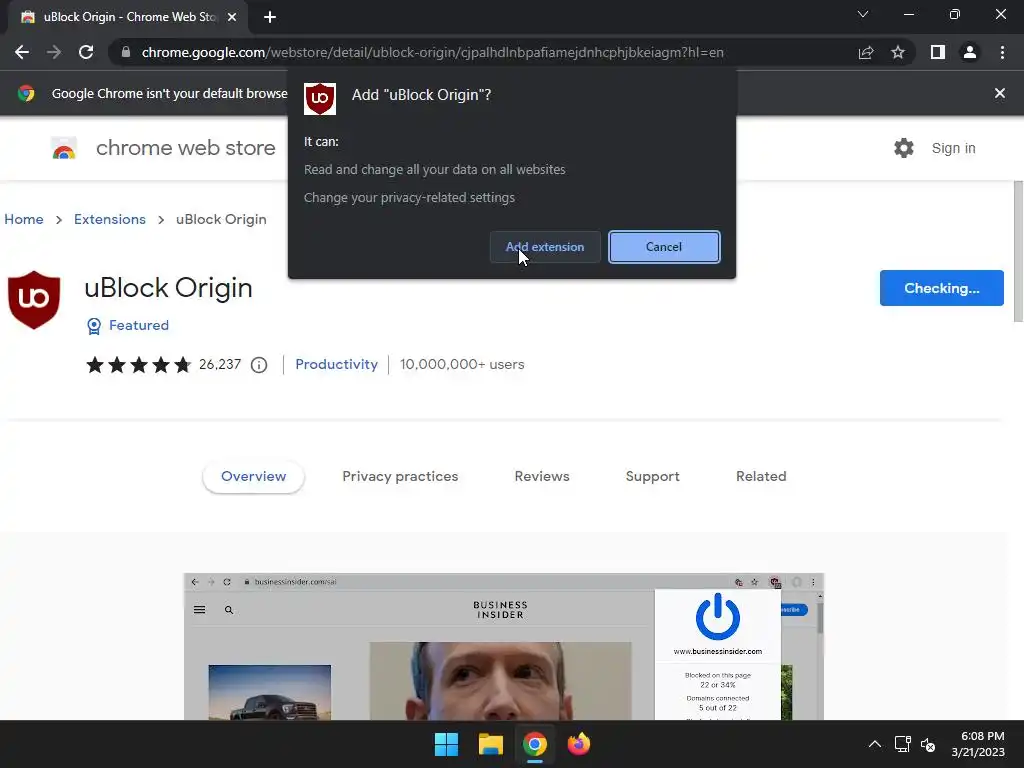Share this page icon in address bar
1024x768 pixels.
866,52
